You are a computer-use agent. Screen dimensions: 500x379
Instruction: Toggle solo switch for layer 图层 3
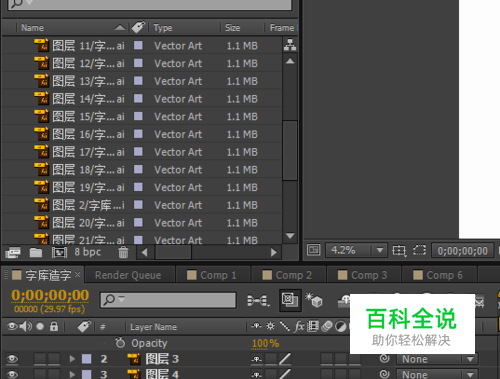[x=40, y=359]
